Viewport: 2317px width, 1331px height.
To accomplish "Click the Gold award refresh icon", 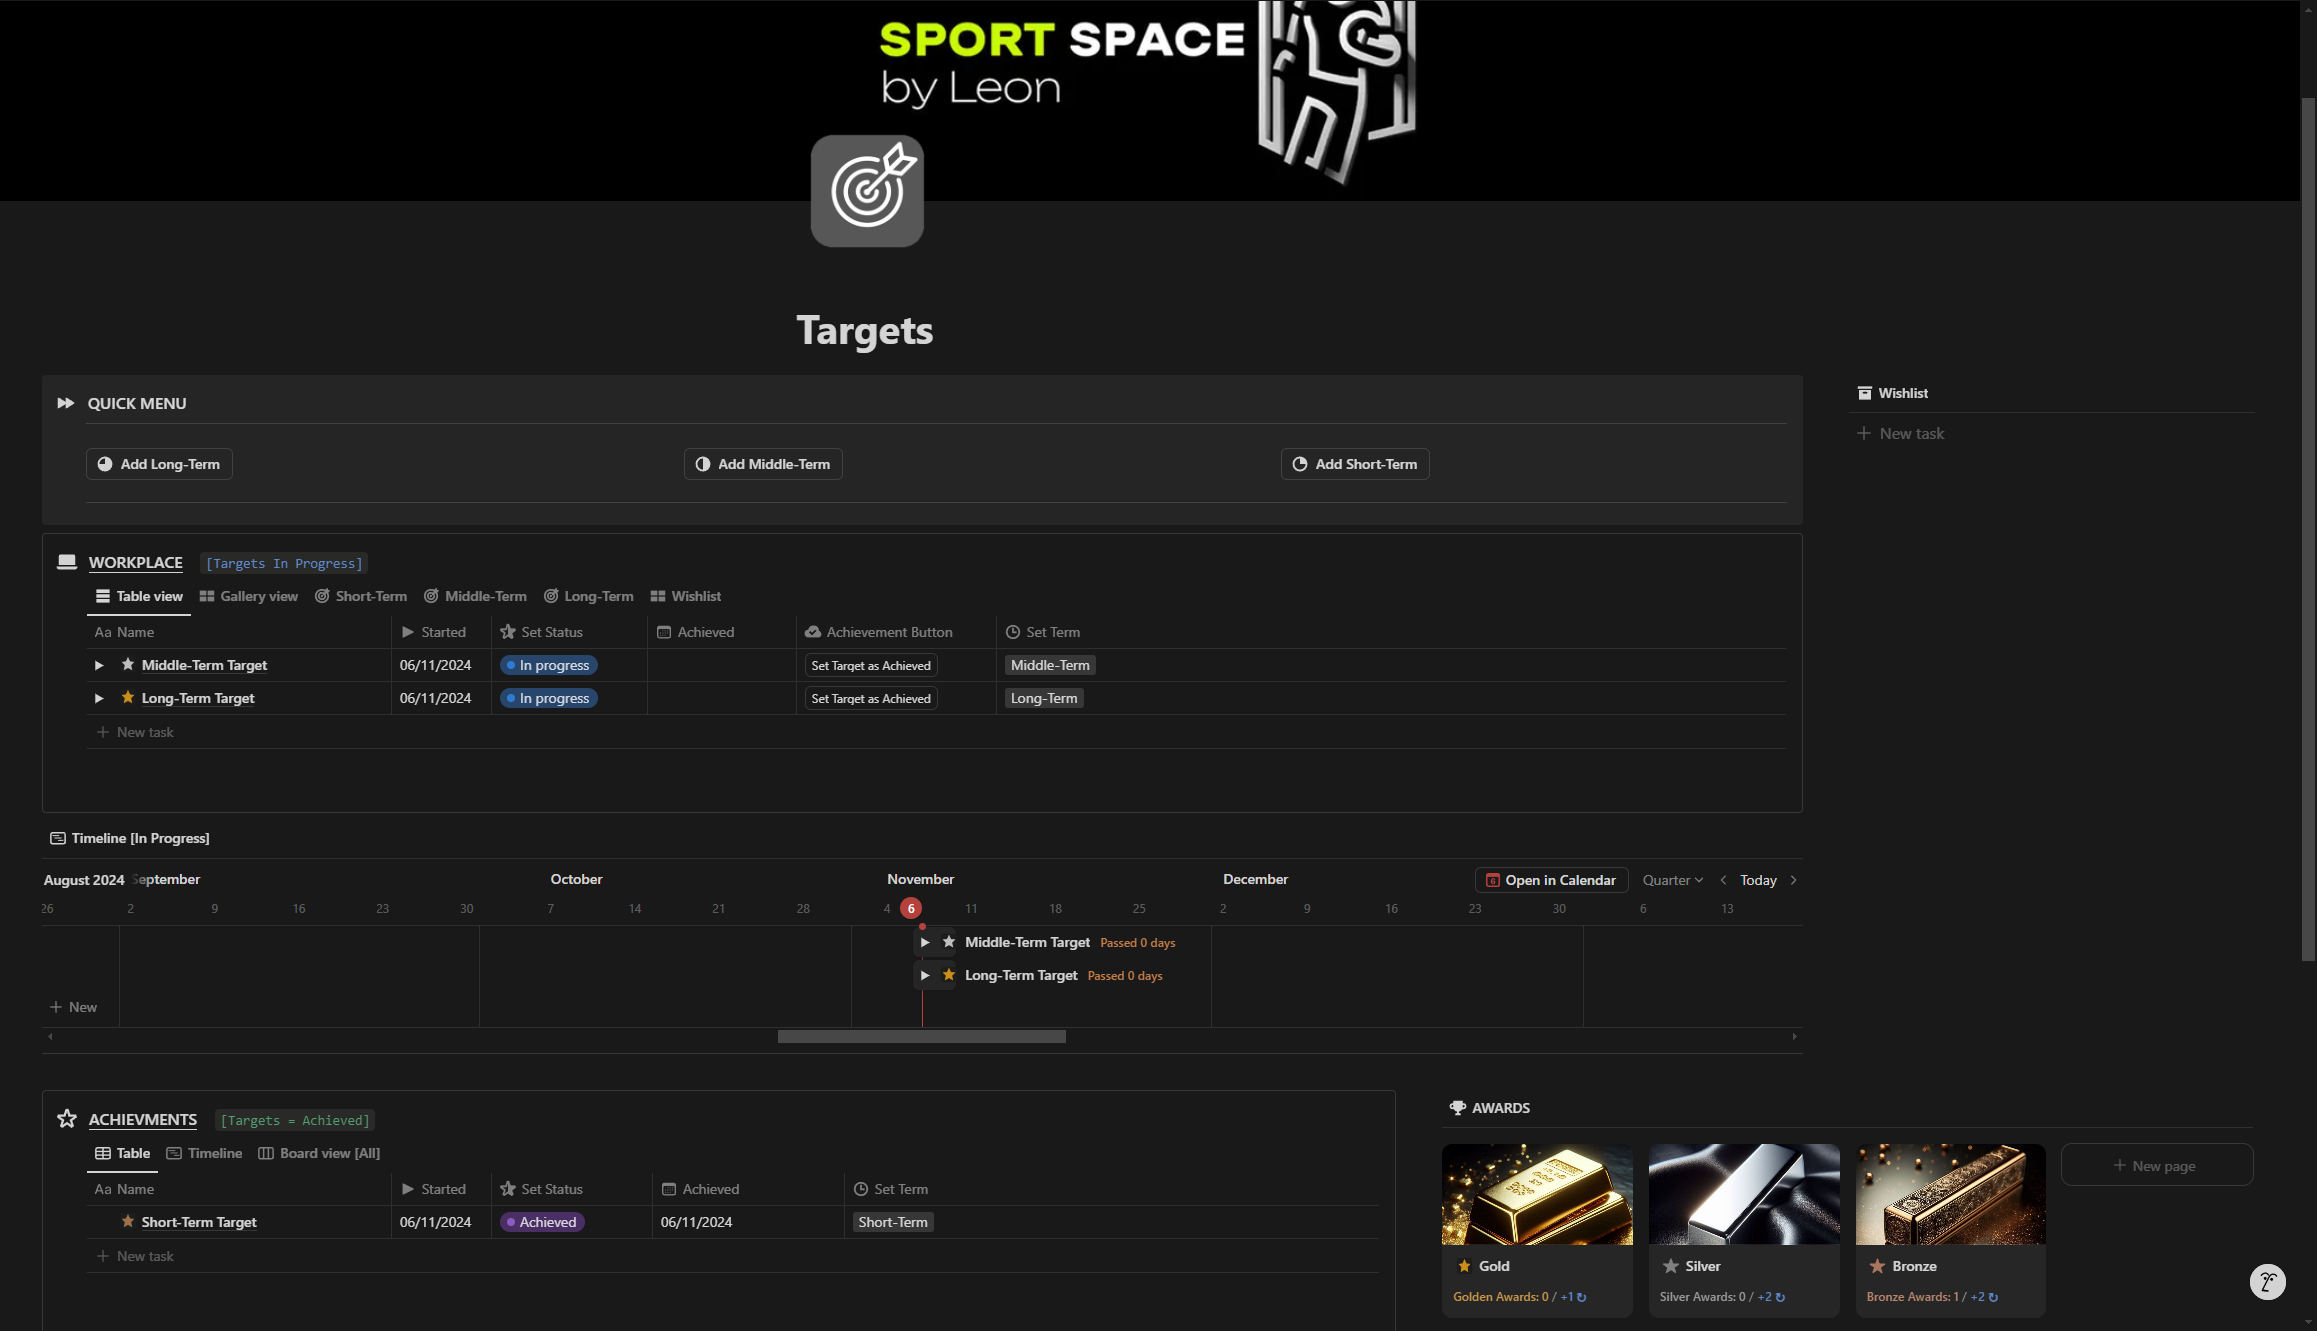I will click(1581, 1297).
